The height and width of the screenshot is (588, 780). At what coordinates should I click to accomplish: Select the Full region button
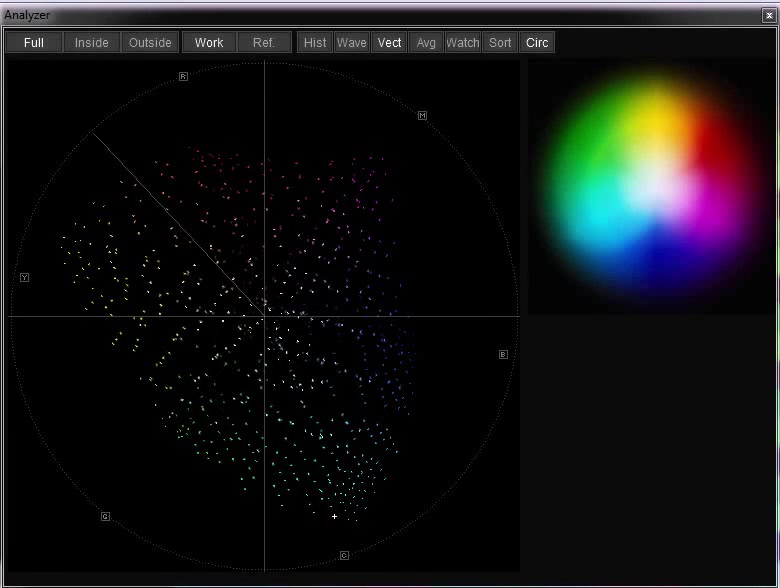pos(33,43)
